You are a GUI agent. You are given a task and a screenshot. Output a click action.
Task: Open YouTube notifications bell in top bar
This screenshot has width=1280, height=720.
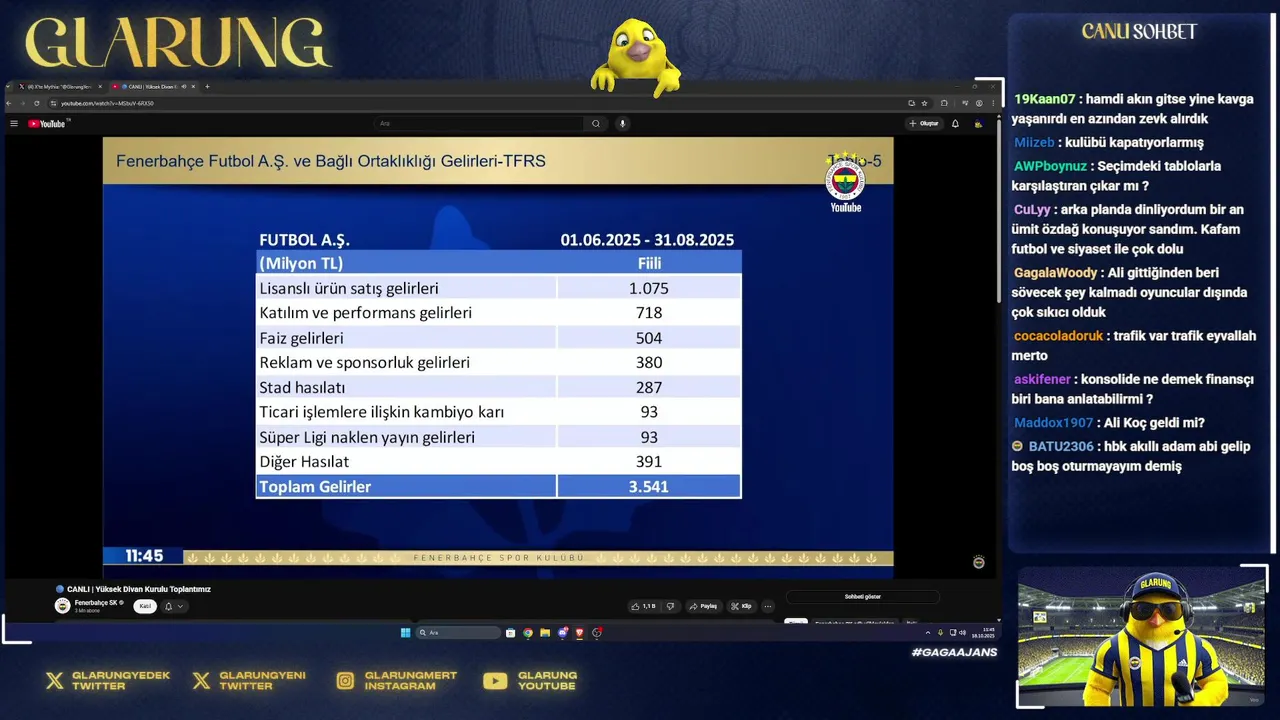[955, 124]
